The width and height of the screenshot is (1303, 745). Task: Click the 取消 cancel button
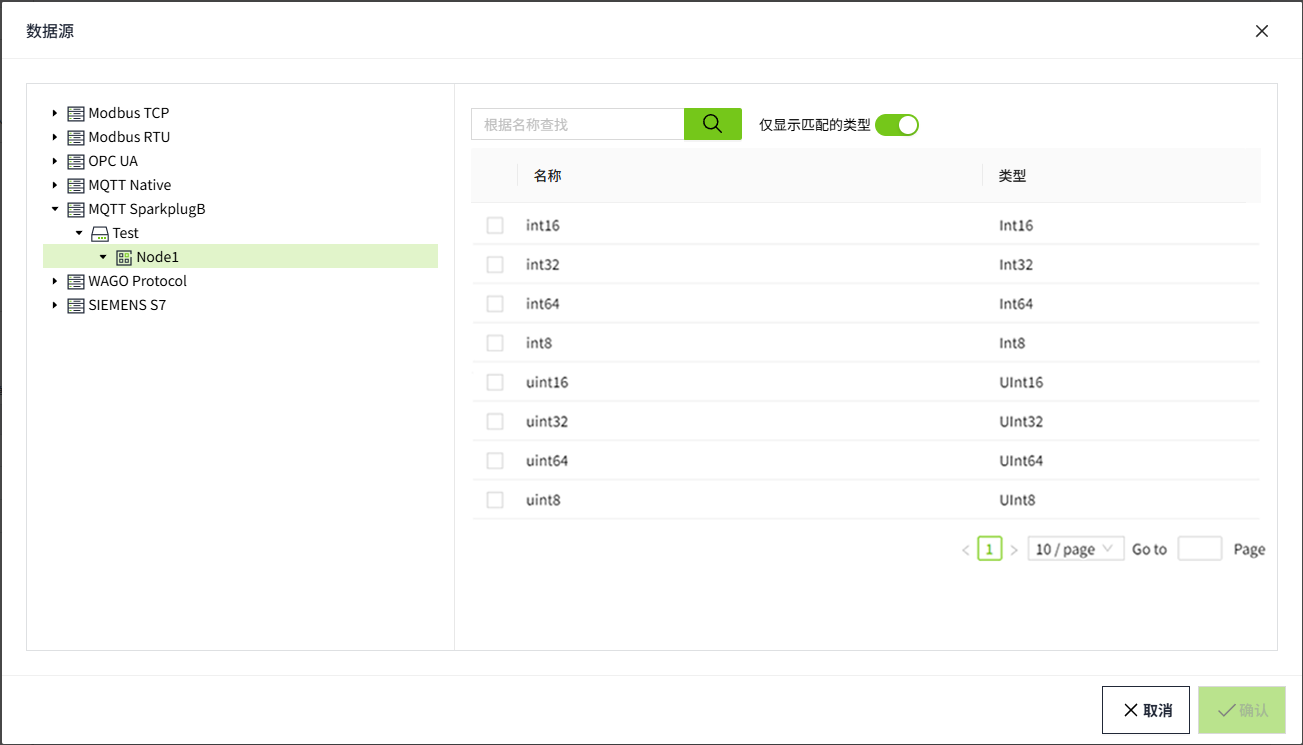(x=1145, y=710)
